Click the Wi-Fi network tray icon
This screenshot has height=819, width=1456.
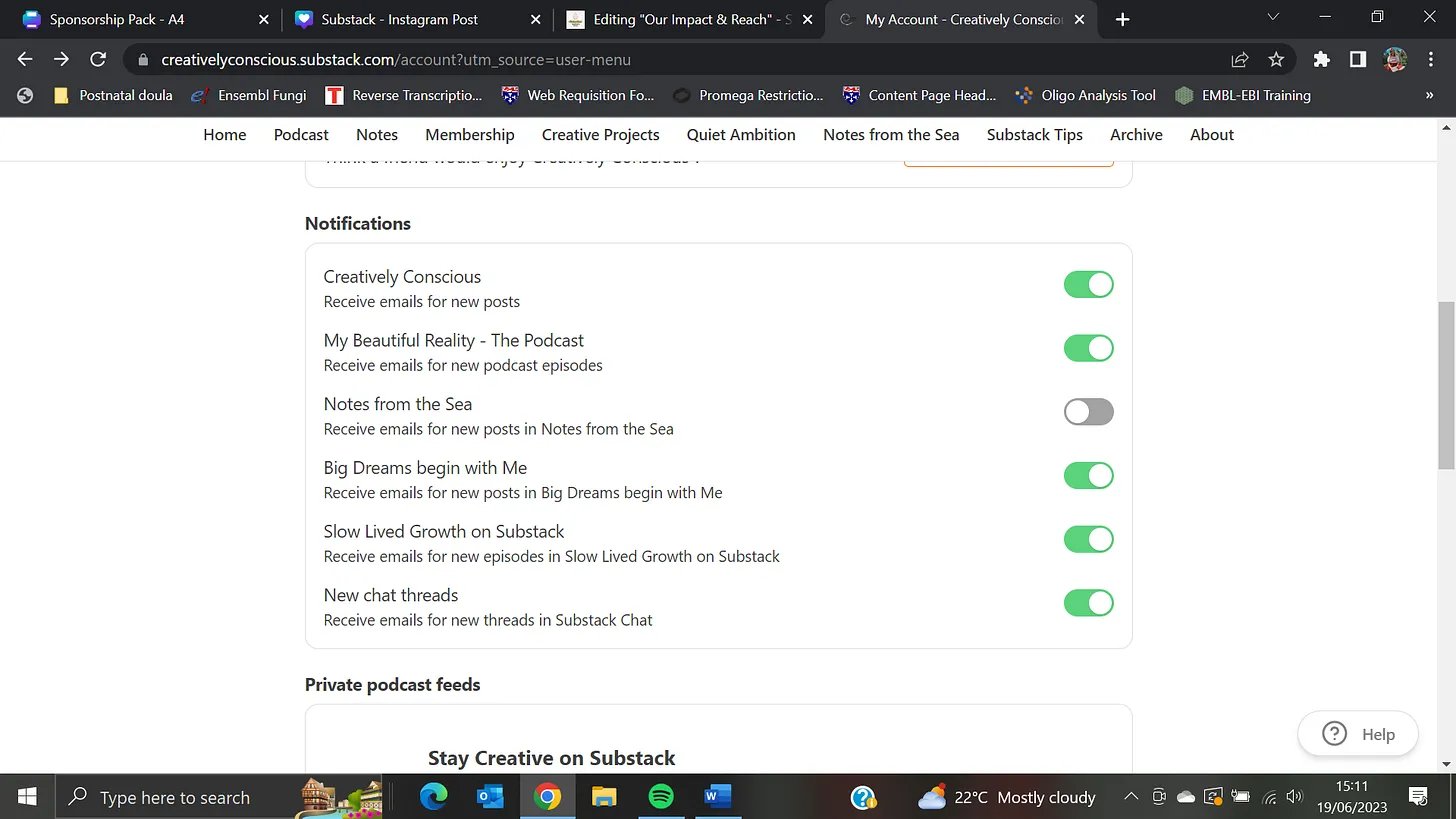click(1270, 797)
